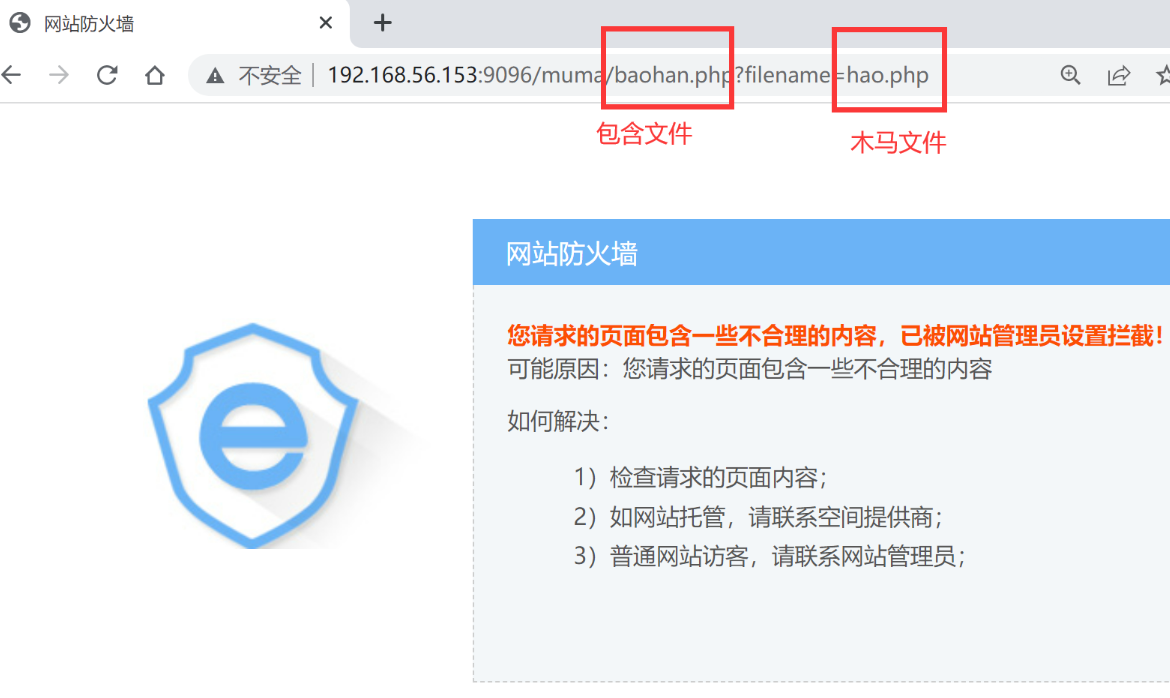The width and height of the screenshot is (1170, 698).
Task: Click the 网站防火墙 blue header banner
Action: [x=822, y=252]
